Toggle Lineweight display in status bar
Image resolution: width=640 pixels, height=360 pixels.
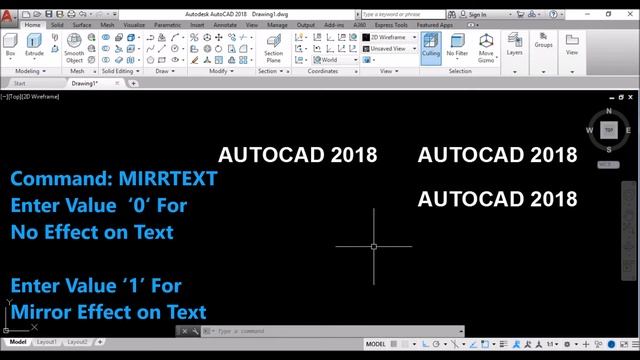(x=503, y=344)
